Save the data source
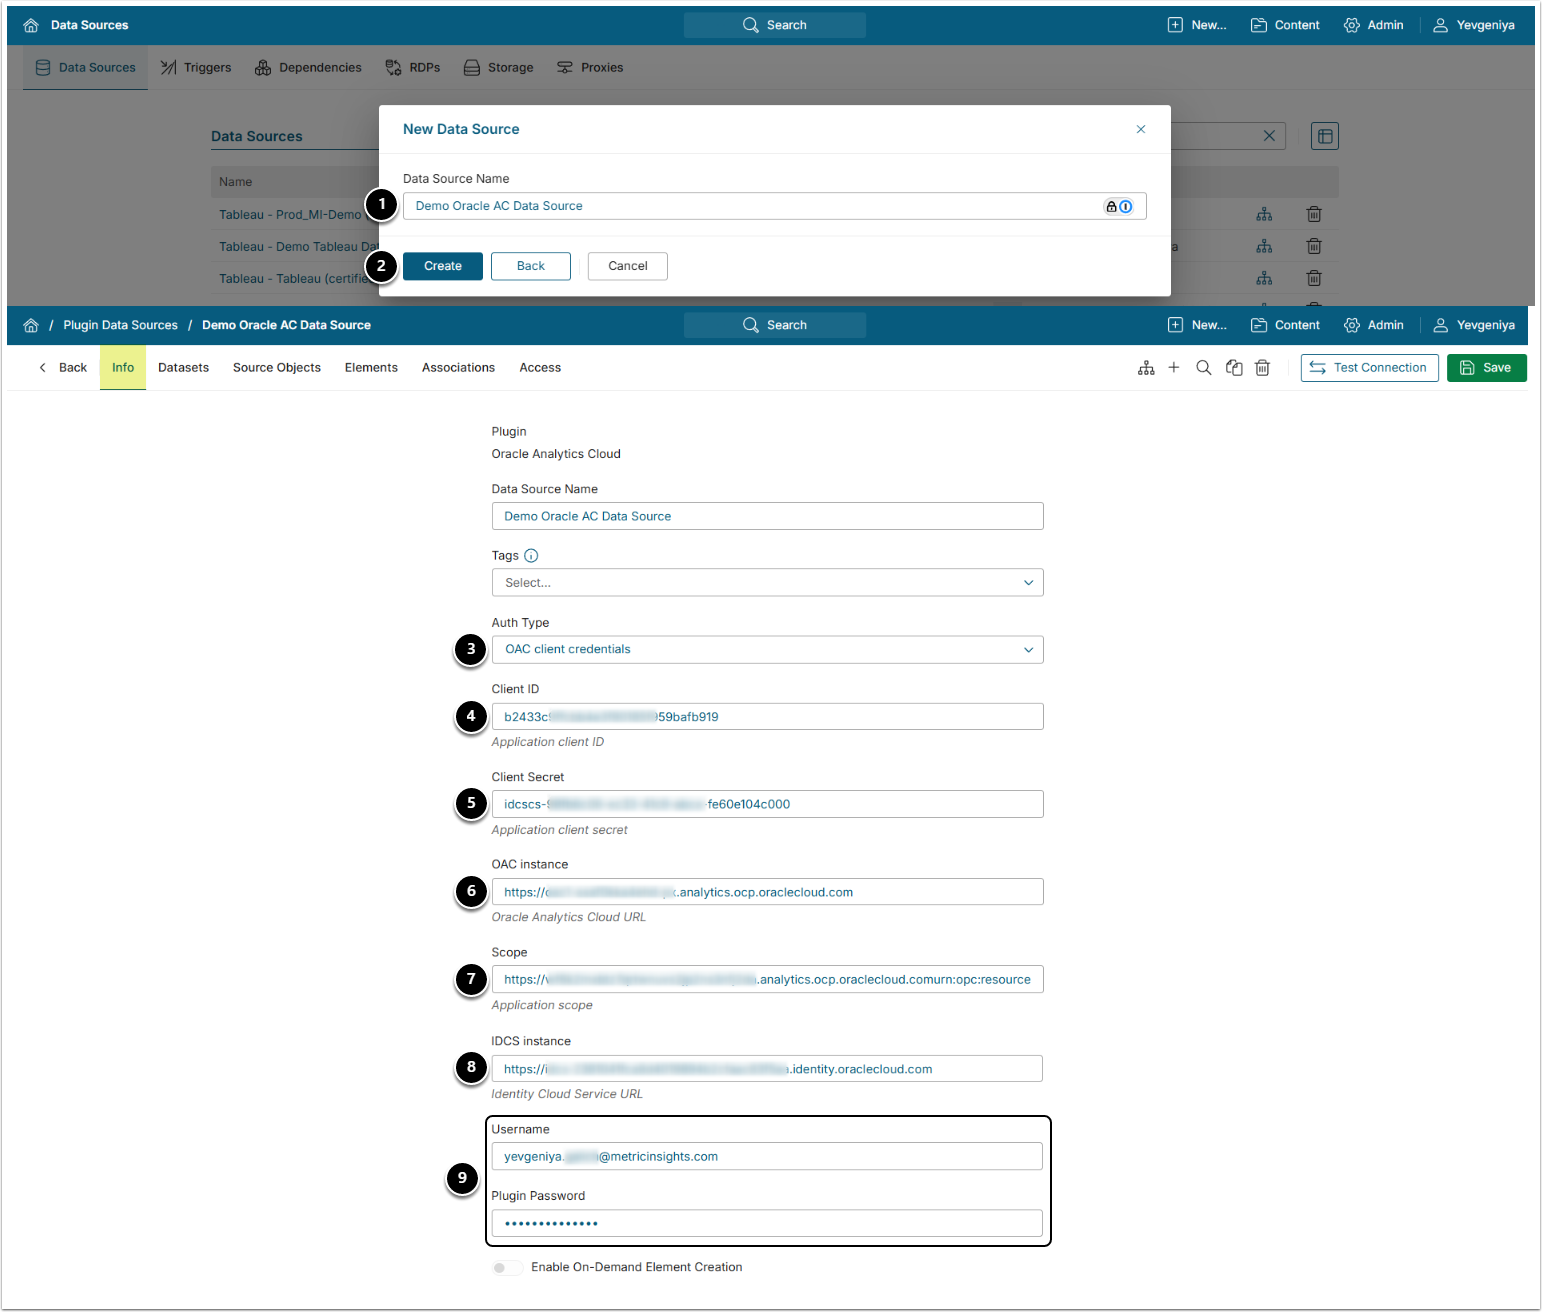1542x1312 pixels. click(x=1487, y=368)
